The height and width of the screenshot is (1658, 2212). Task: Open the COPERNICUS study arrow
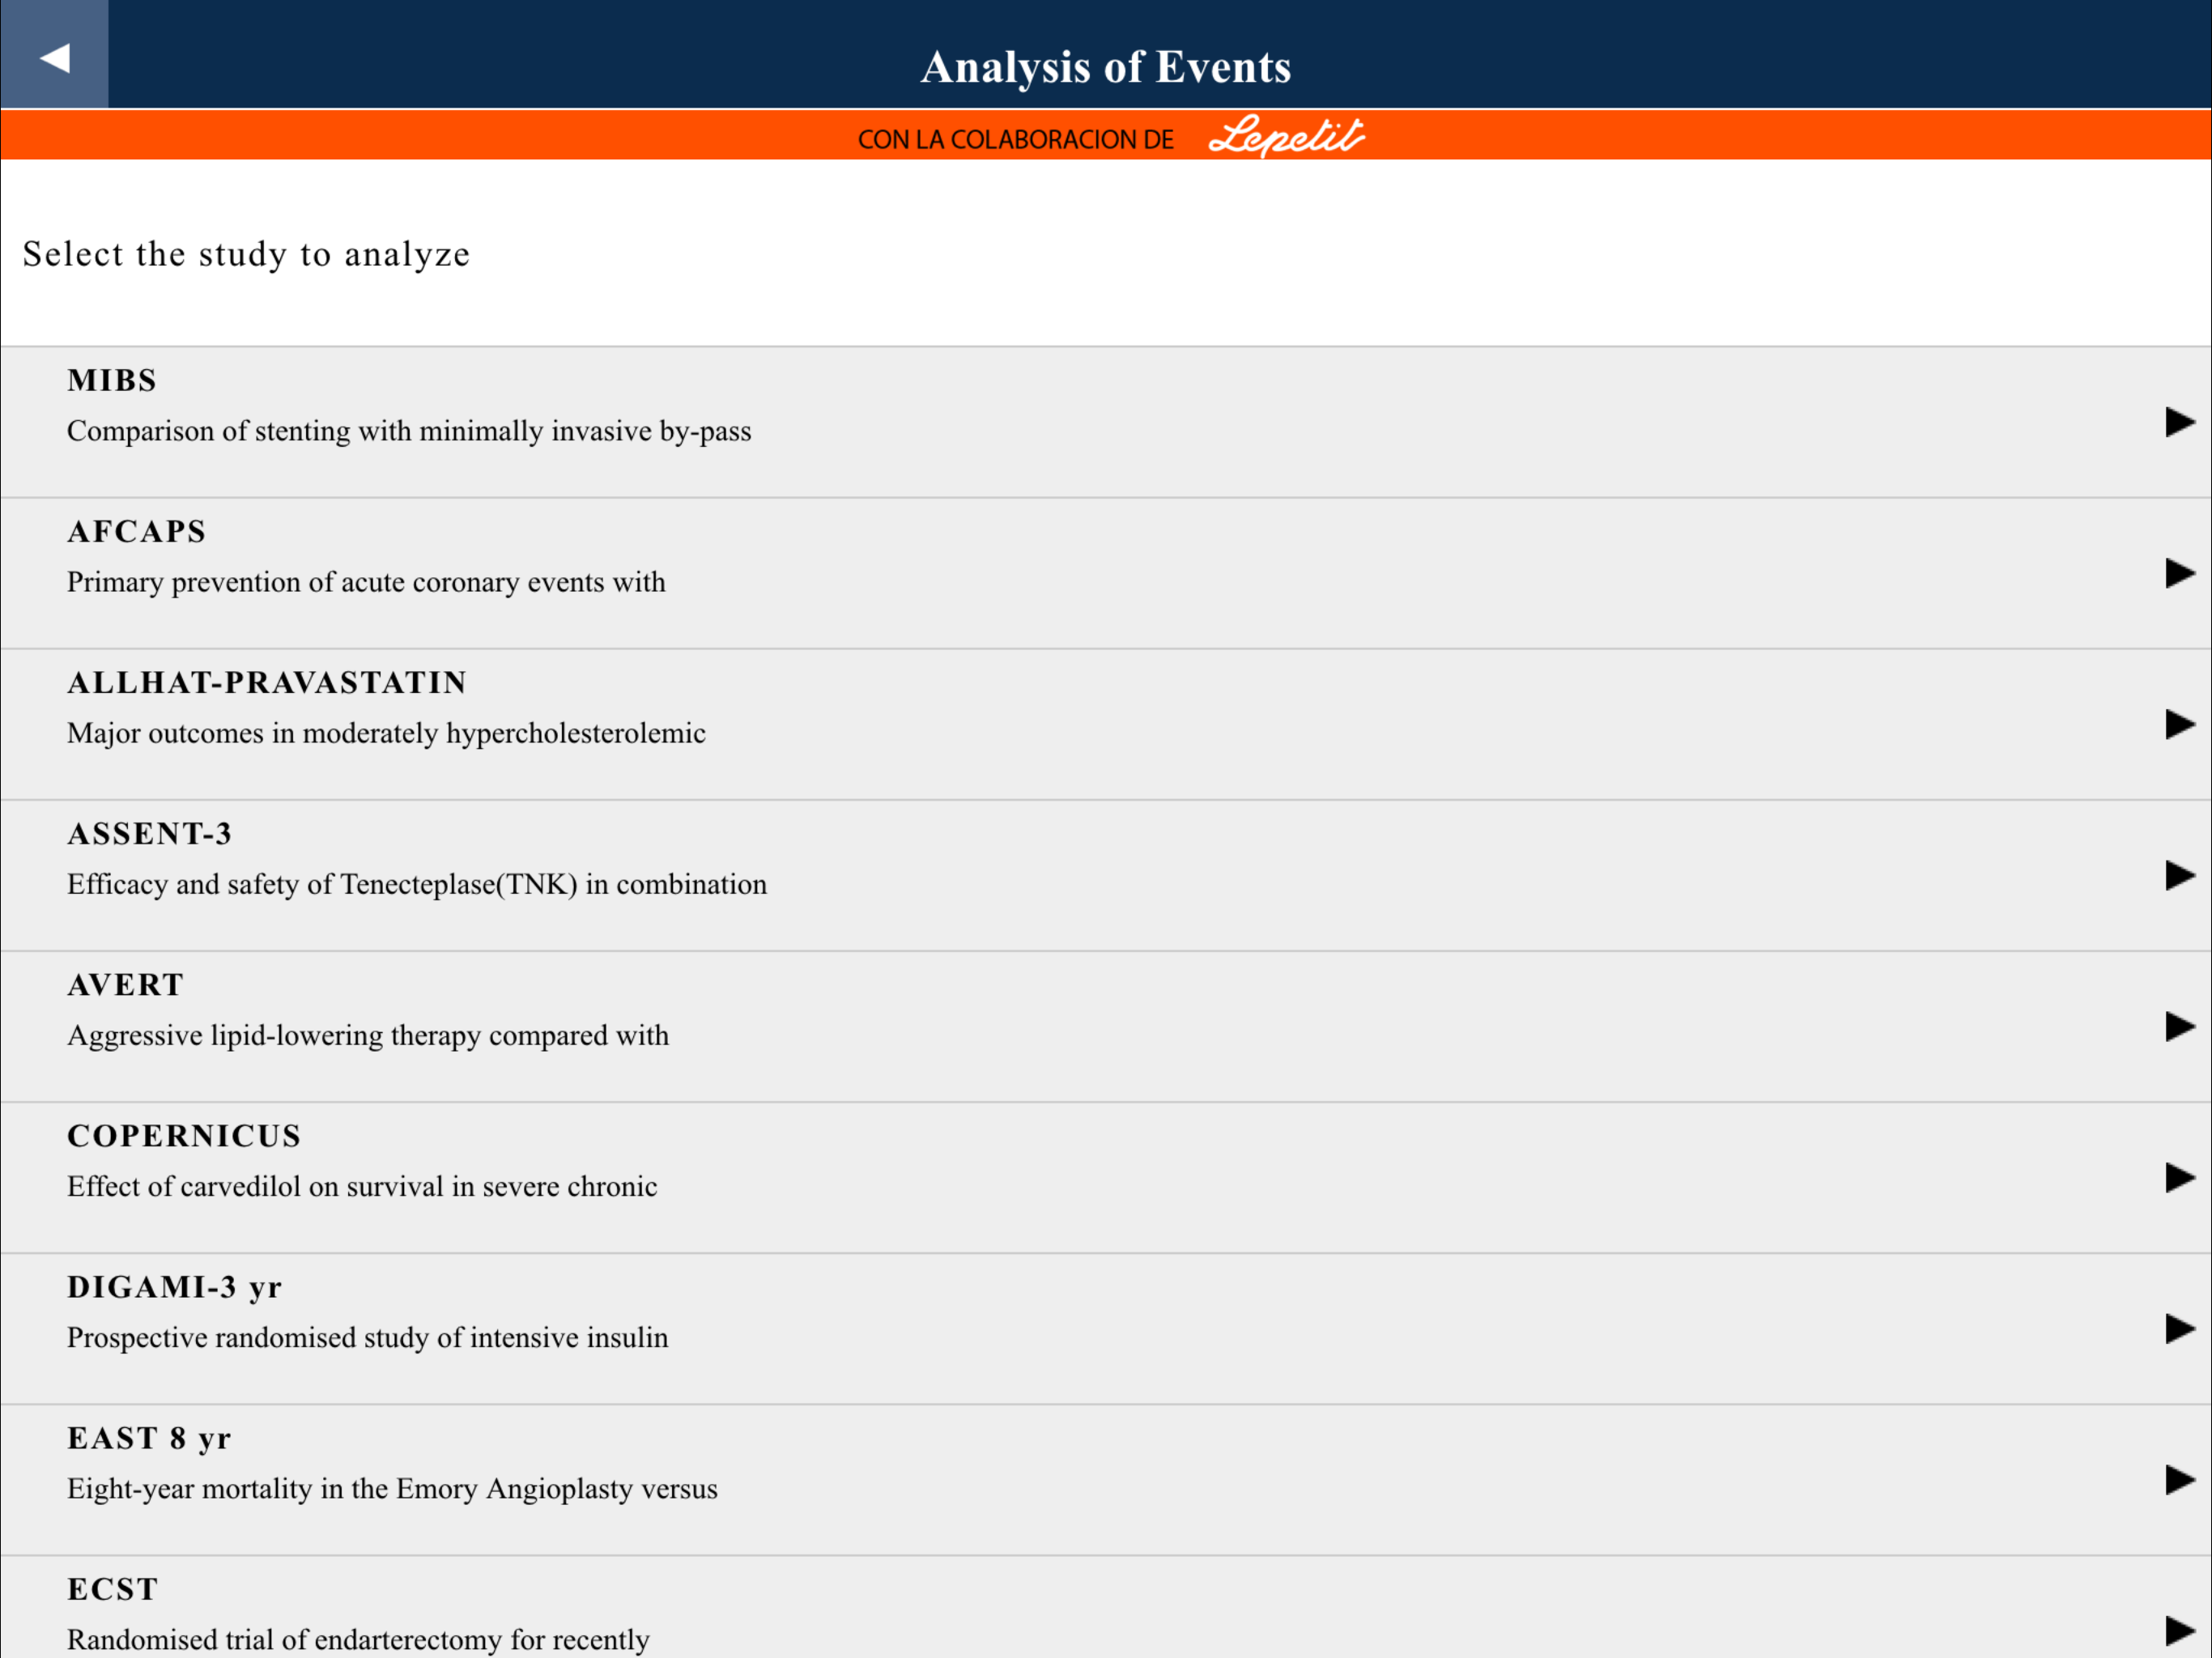point(2180,1177)
